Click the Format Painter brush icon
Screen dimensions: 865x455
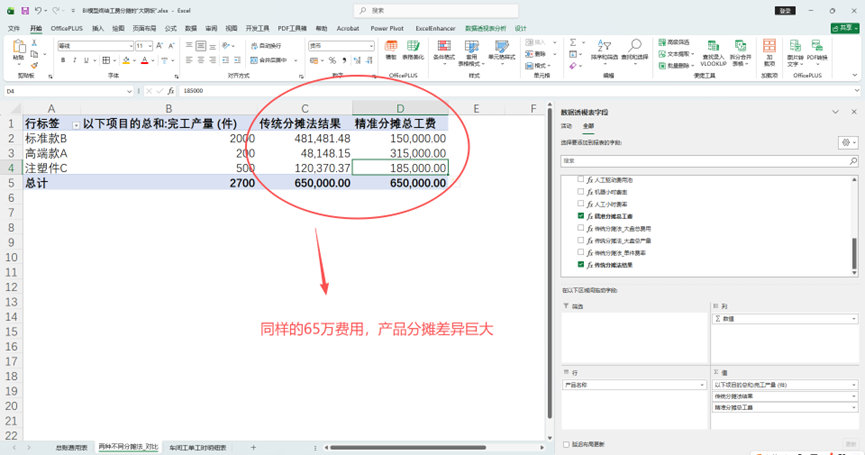(34, 65)
